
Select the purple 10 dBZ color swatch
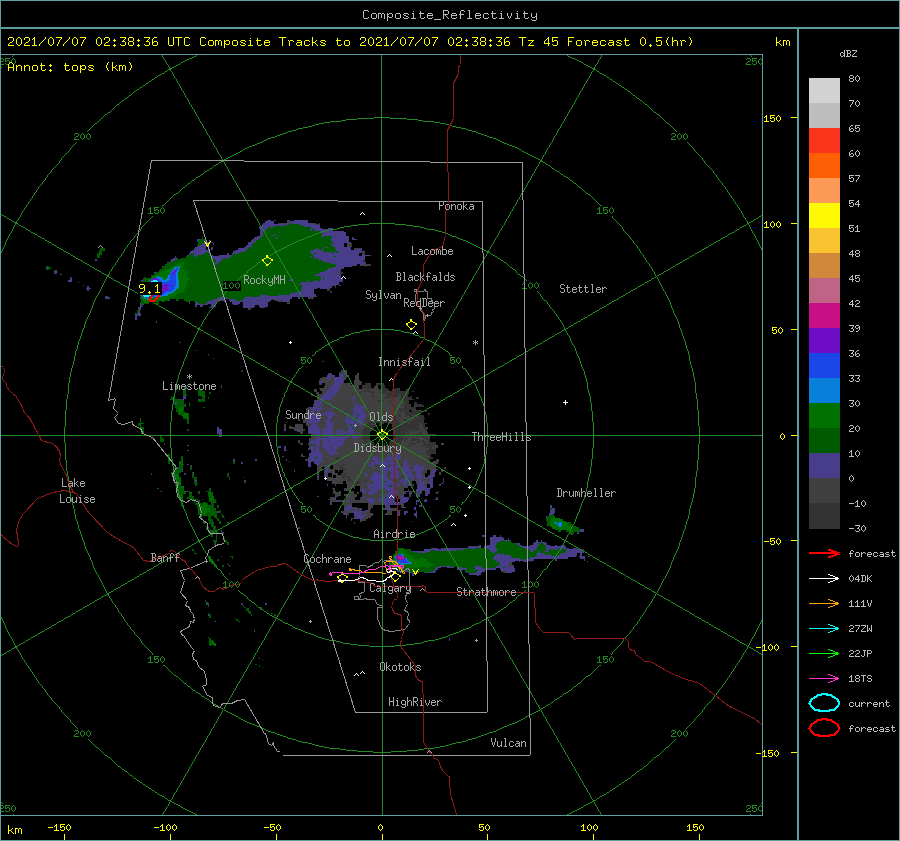(x=824, y=465)
